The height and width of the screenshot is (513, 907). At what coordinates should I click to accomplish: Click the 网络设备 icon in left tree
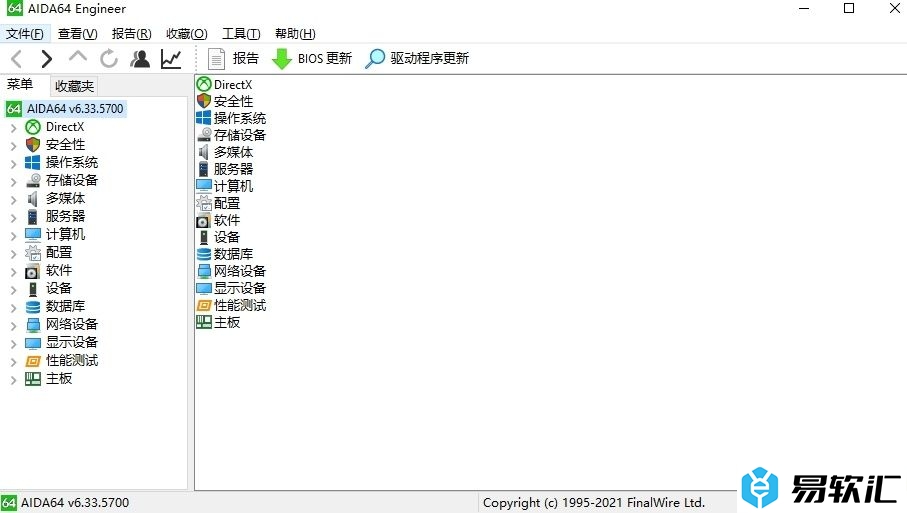(x=33, y=324)
